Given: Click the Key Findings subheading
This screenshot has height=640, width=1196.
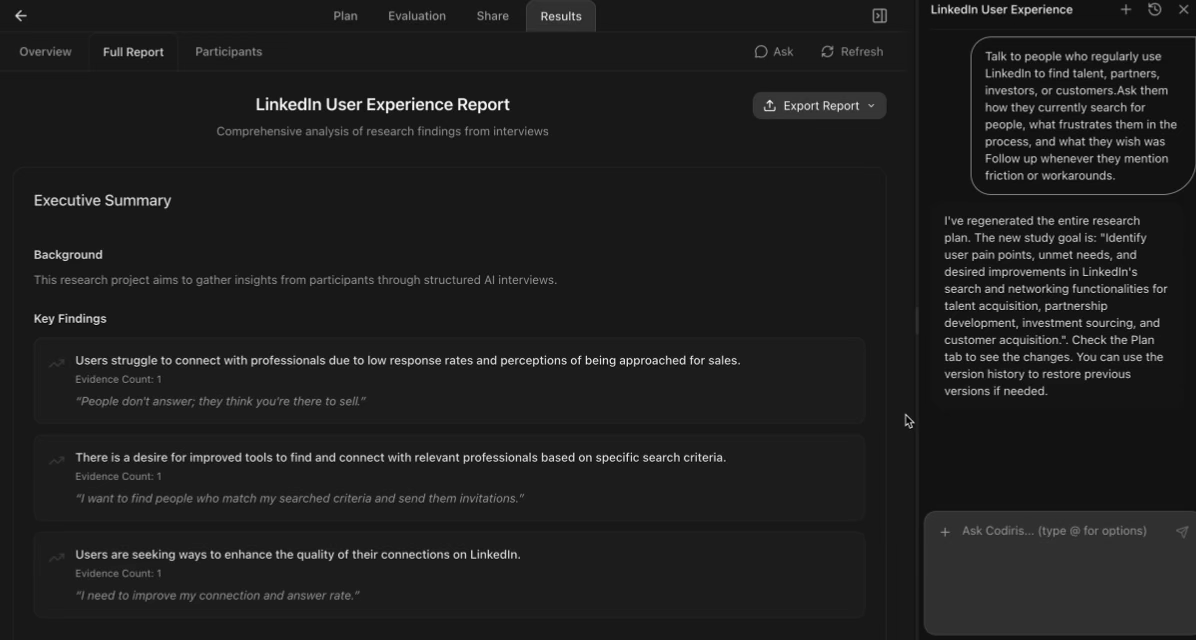Looking at the screenshot, I should tap(69, 319).
